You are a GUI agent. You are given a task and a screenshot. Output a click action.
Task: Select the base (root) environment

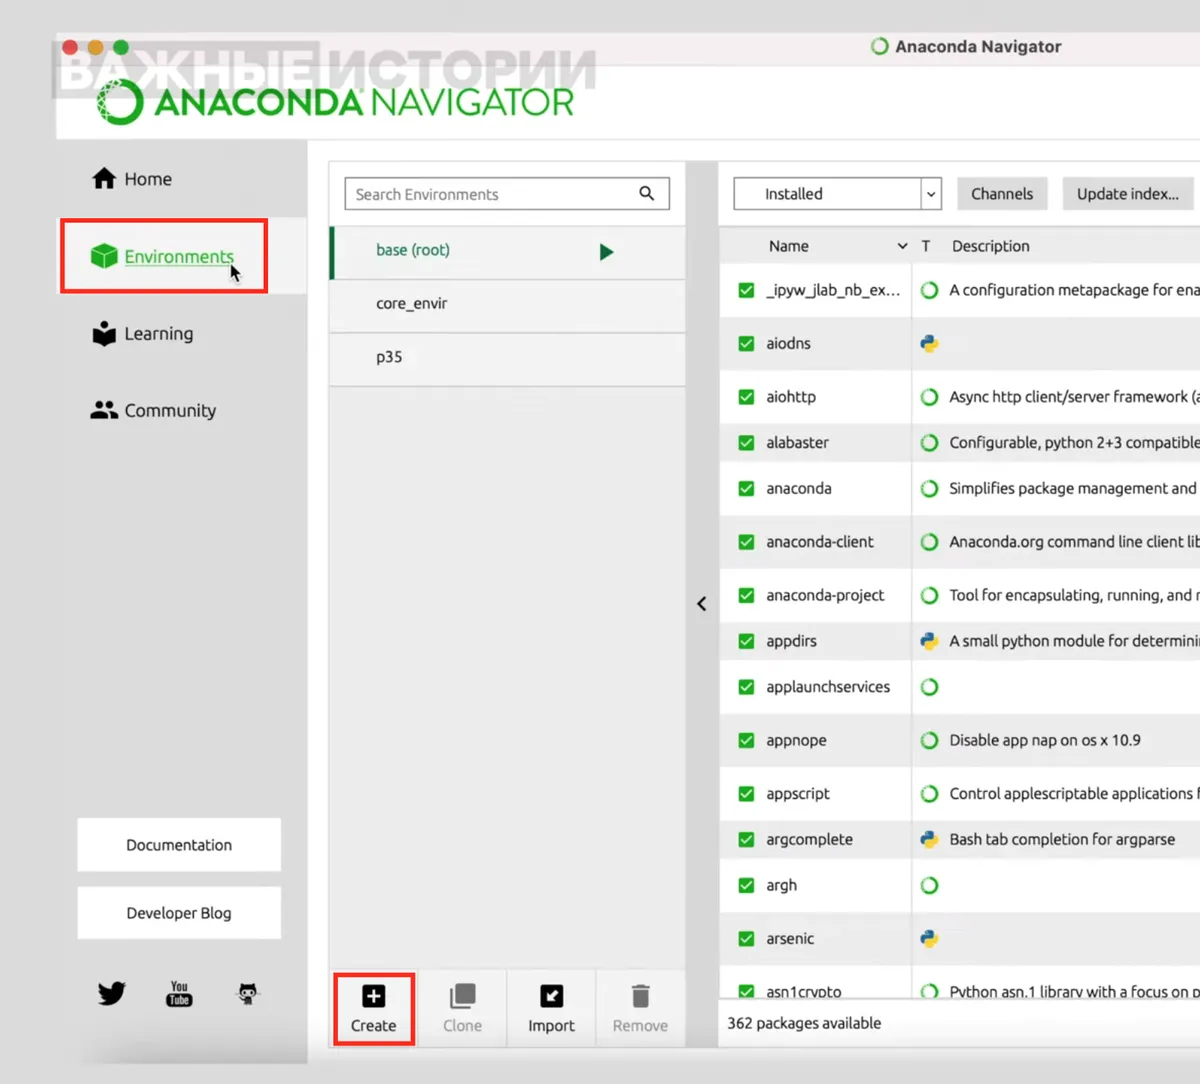pyautogui.click(x=508, y=252)
